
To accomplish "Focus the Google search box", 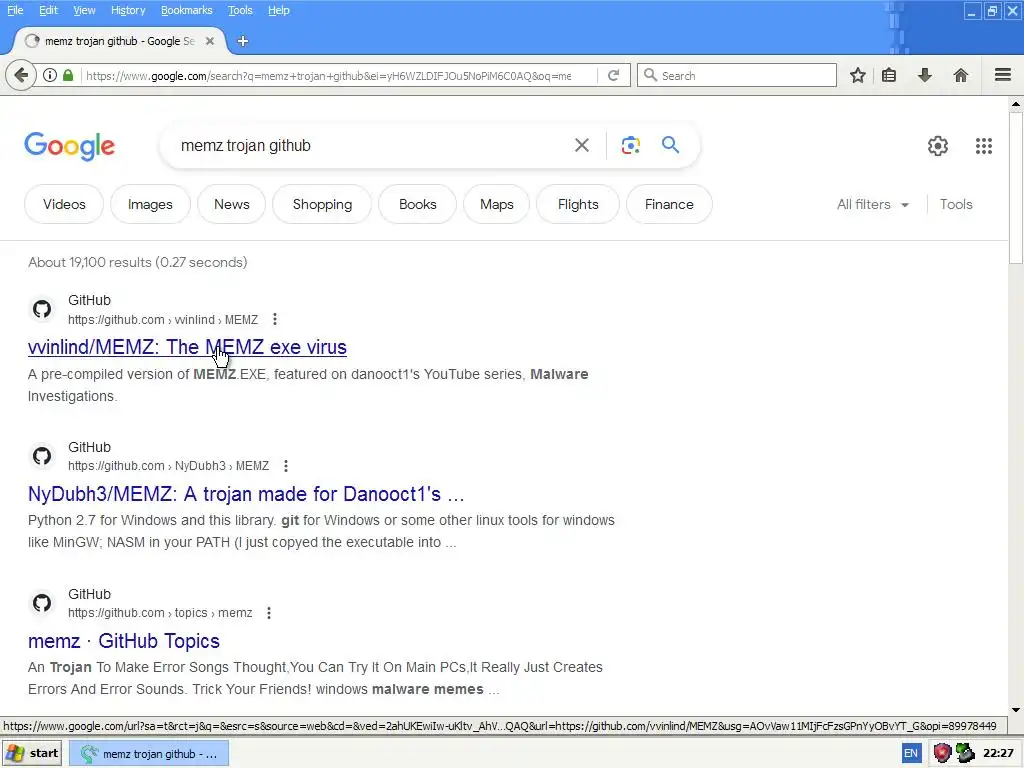I will point(372,145).
